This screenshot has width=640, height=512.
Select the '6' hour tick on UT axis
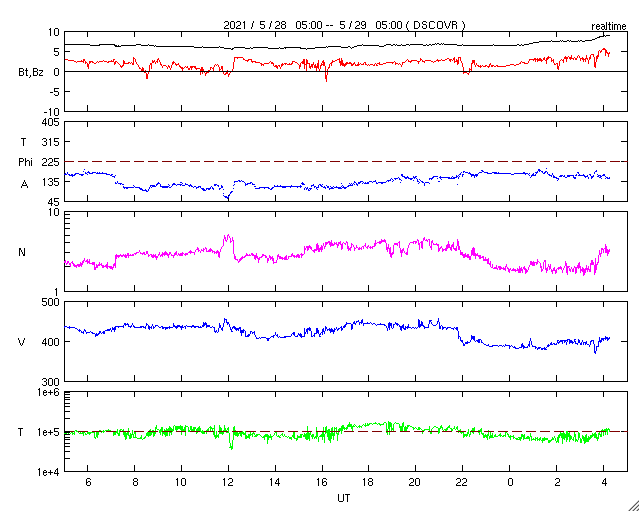(x=88, y=482)
